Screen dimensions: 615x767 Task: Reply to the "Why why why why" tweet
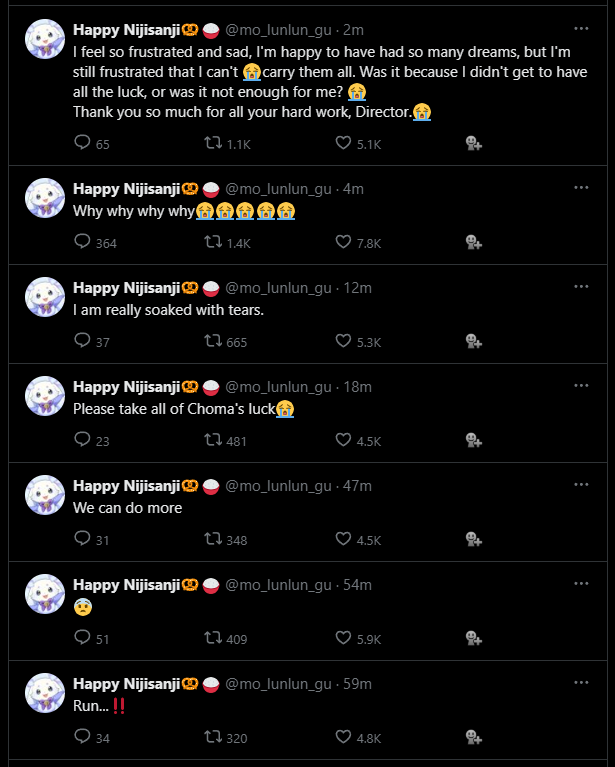82,242
